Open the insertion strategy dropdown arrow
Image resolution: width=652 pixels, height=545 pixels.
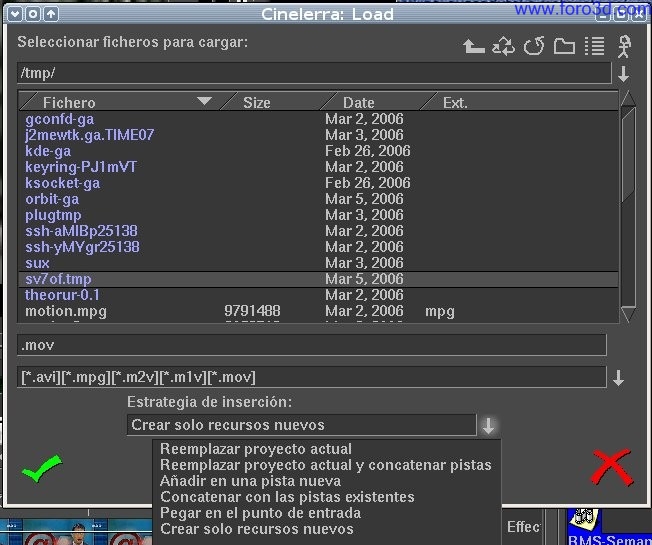(x=488, y=425)
